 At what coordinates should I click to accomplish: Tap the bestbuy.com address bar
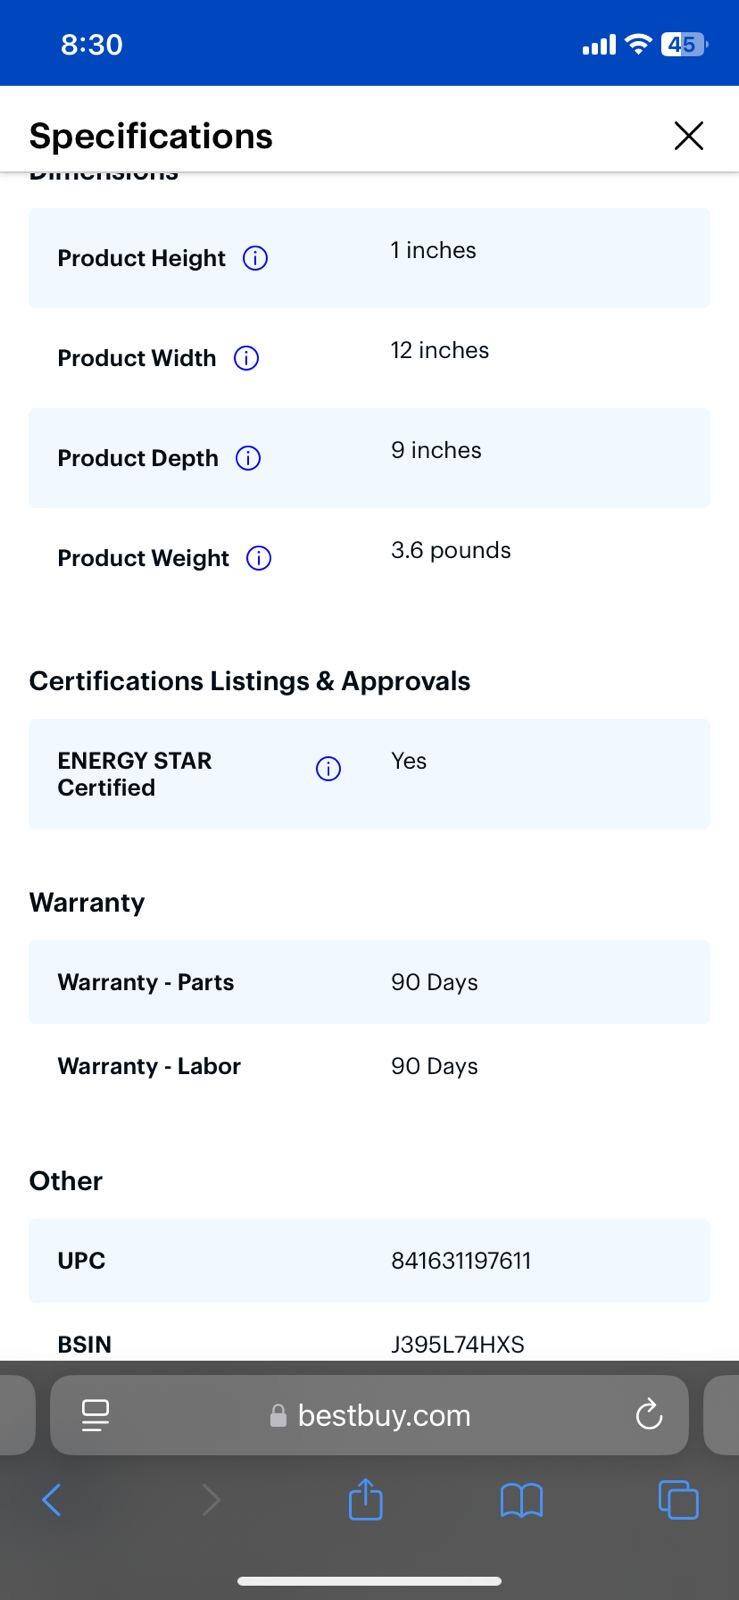383,1415
